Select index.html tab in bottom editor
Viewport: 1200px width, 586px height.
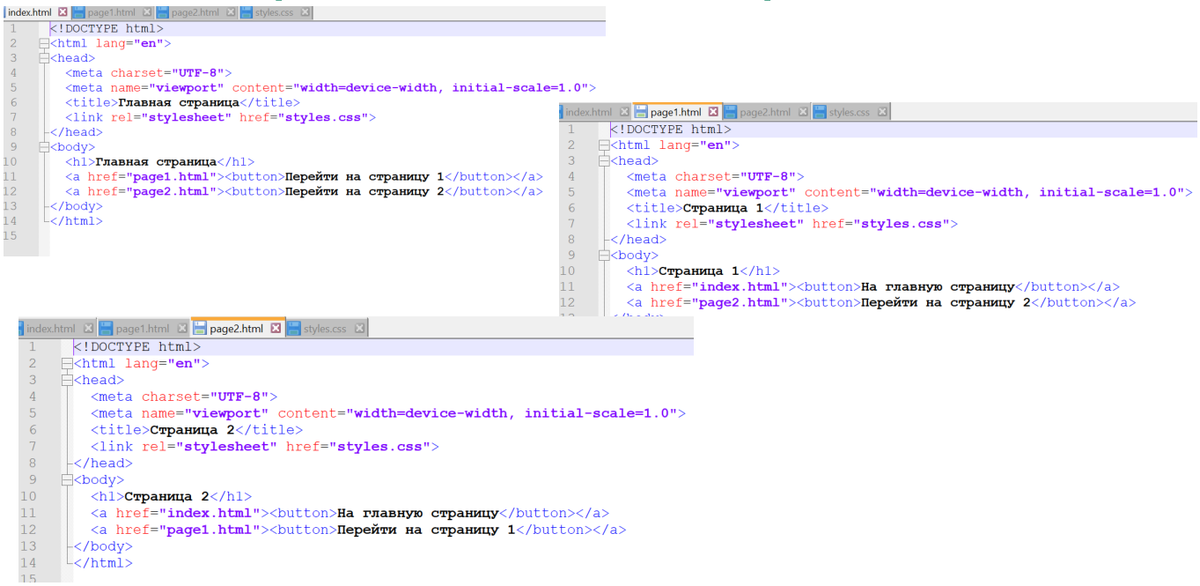pyautogui.click(x=59, y=328)
